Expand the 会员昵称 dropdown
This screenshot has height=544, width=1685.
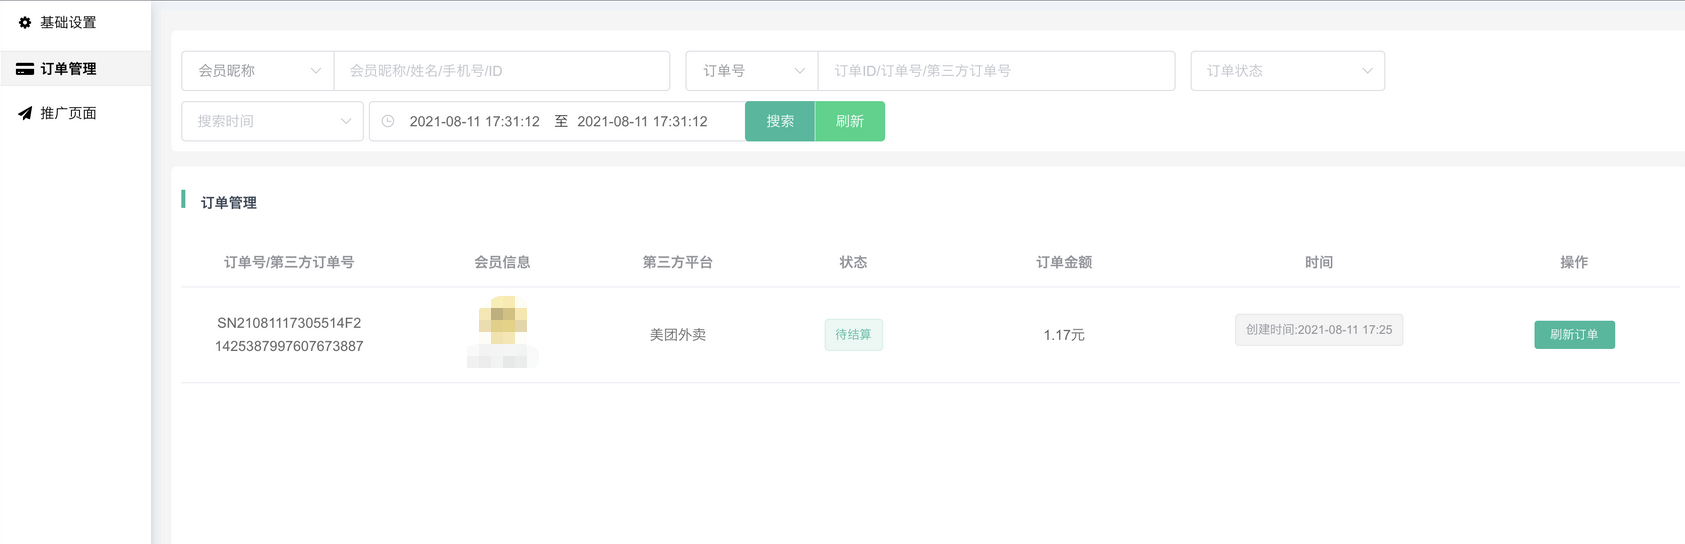tap(258, 71)
